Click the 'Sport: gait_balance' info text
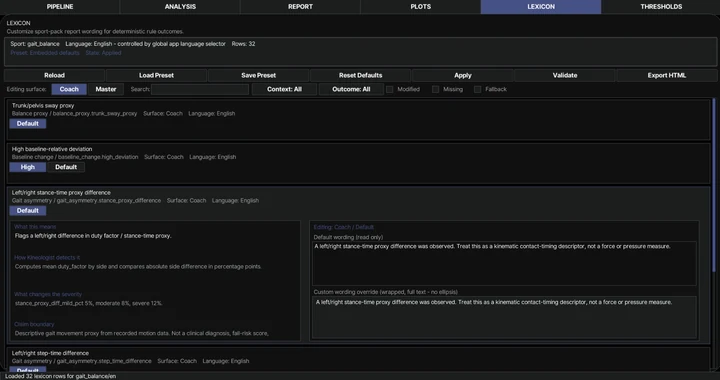Viewport: 720px width, 380px height. point(35,44)
